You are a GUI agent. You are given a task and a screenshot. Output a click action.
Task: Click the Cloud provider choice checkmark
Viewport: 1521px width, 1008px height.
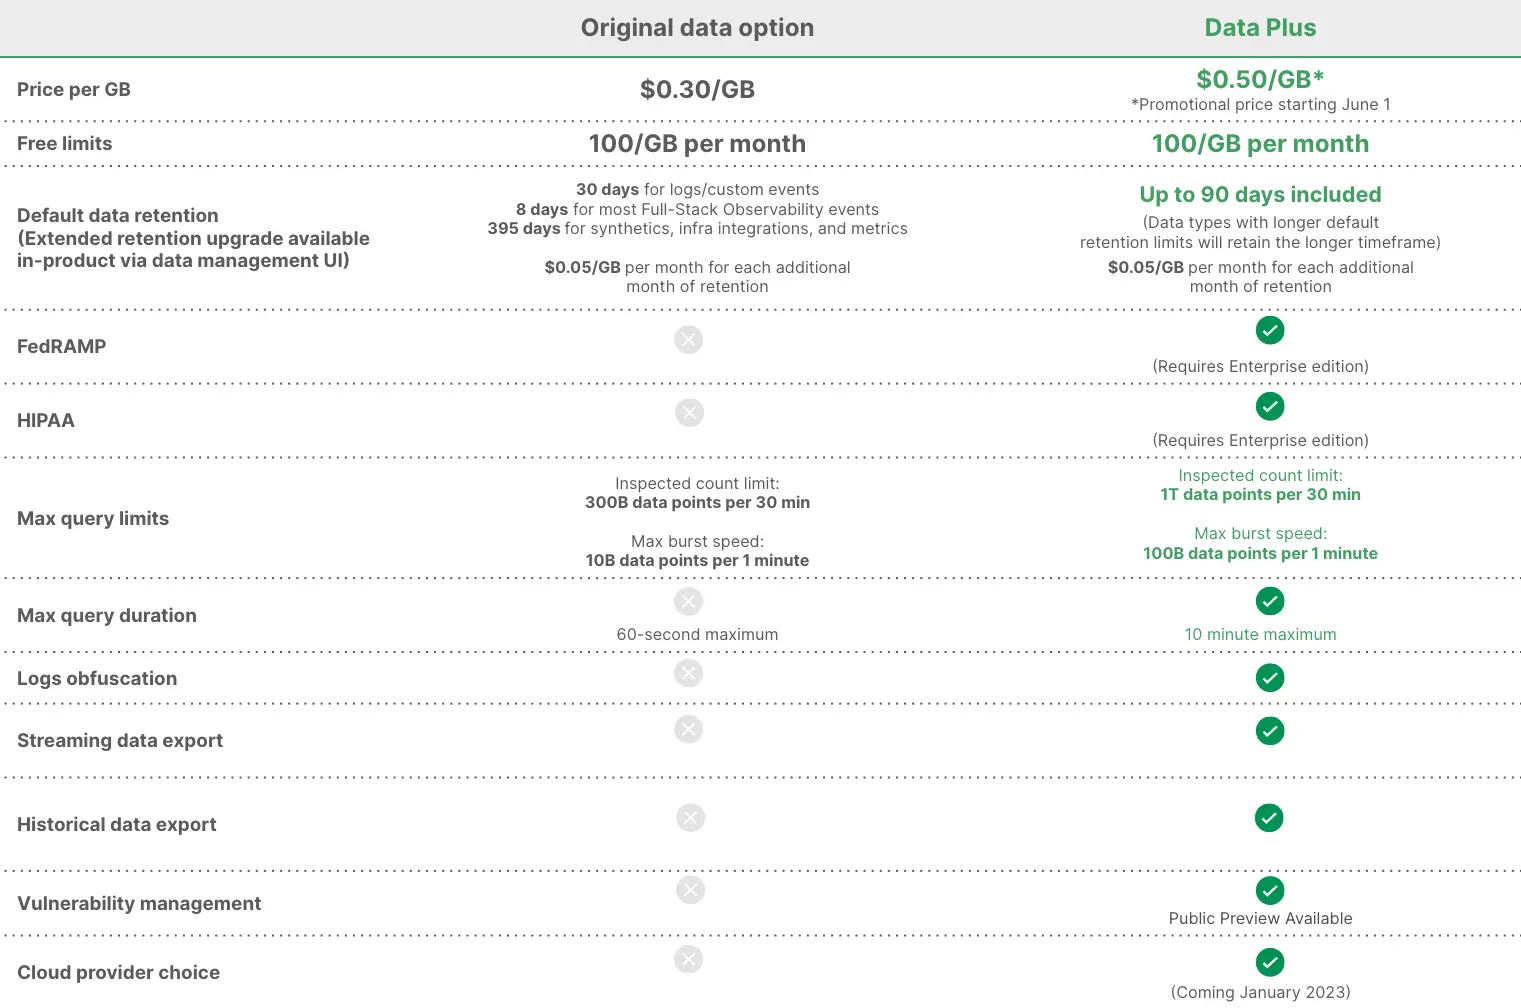coord(1269,962)
